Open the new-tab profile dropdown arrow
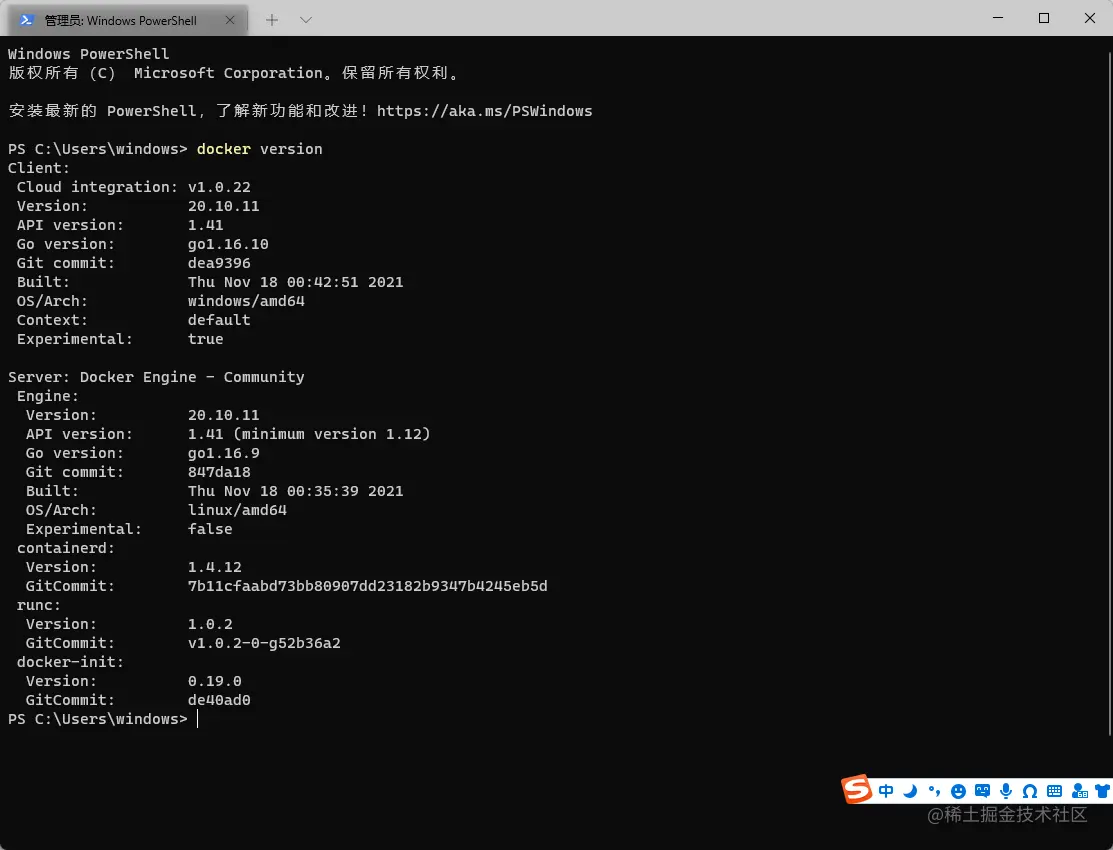 pos(306,20)
